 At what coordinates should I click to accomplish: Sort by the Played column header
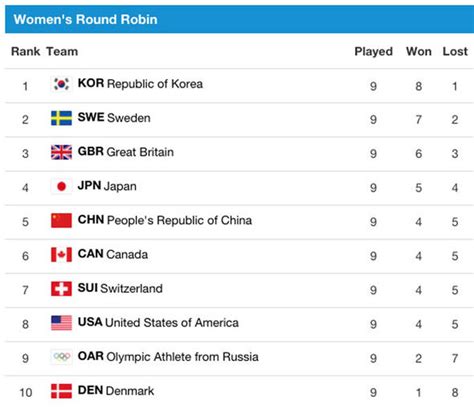coord(373,52)
